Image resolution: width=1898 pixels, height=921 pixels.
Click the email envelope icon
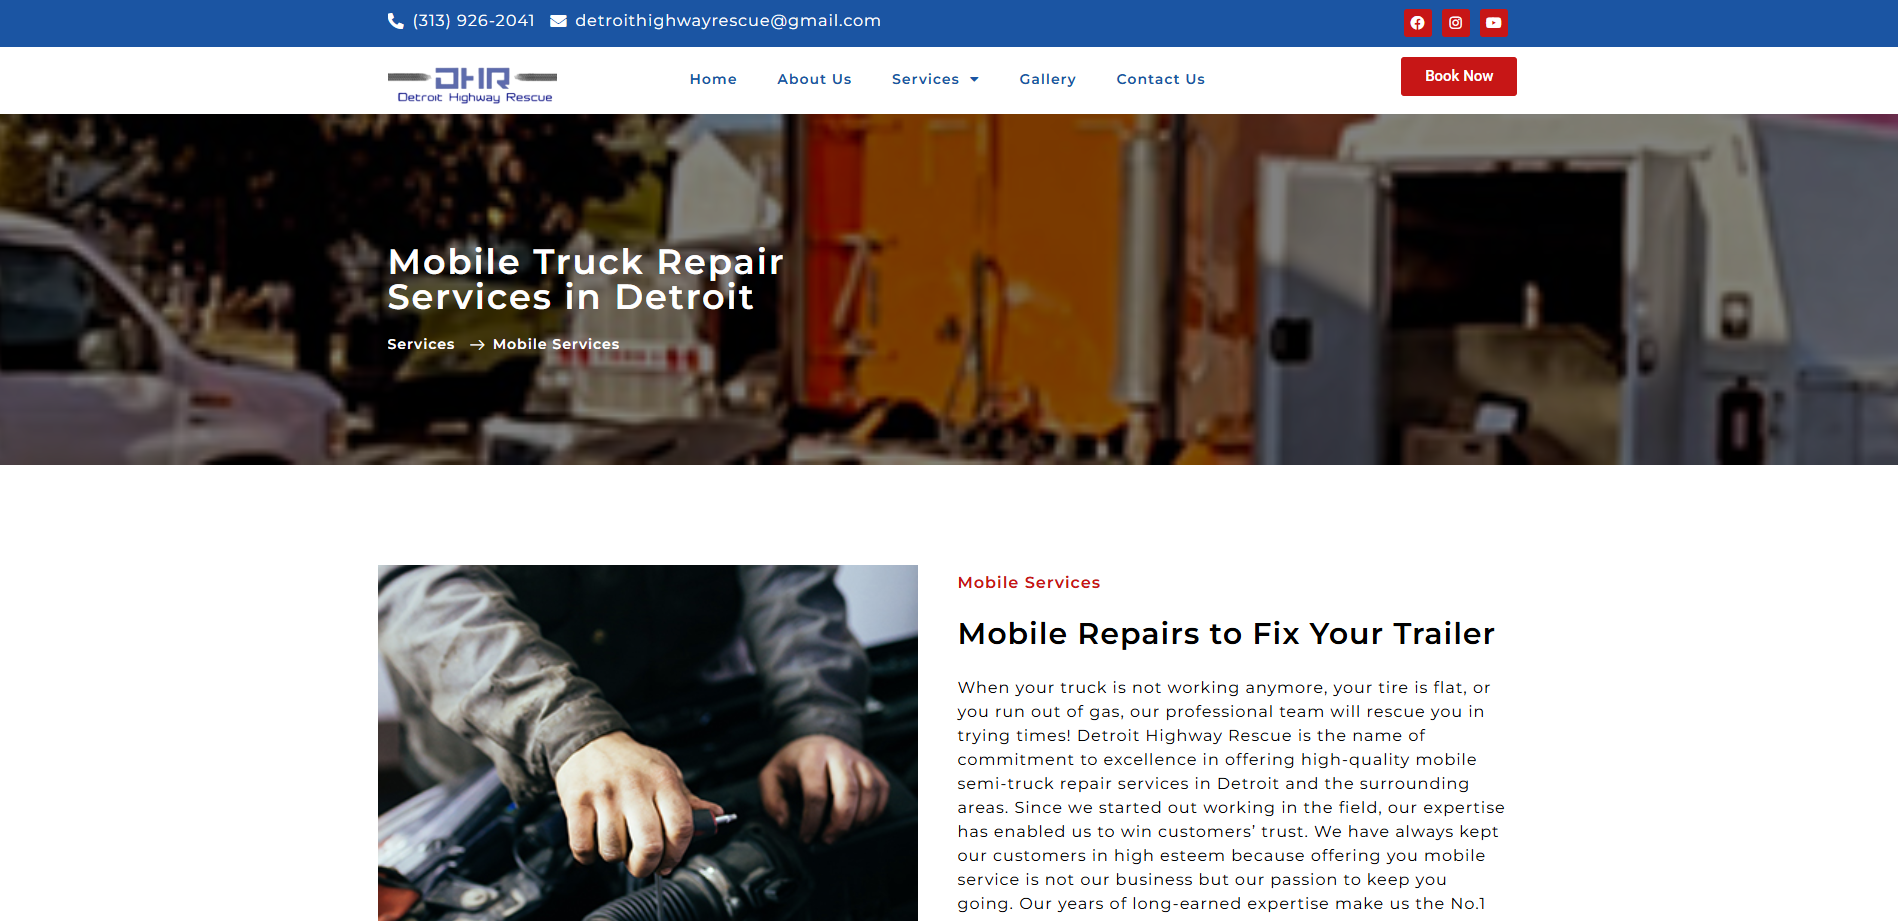pos(558,21)
